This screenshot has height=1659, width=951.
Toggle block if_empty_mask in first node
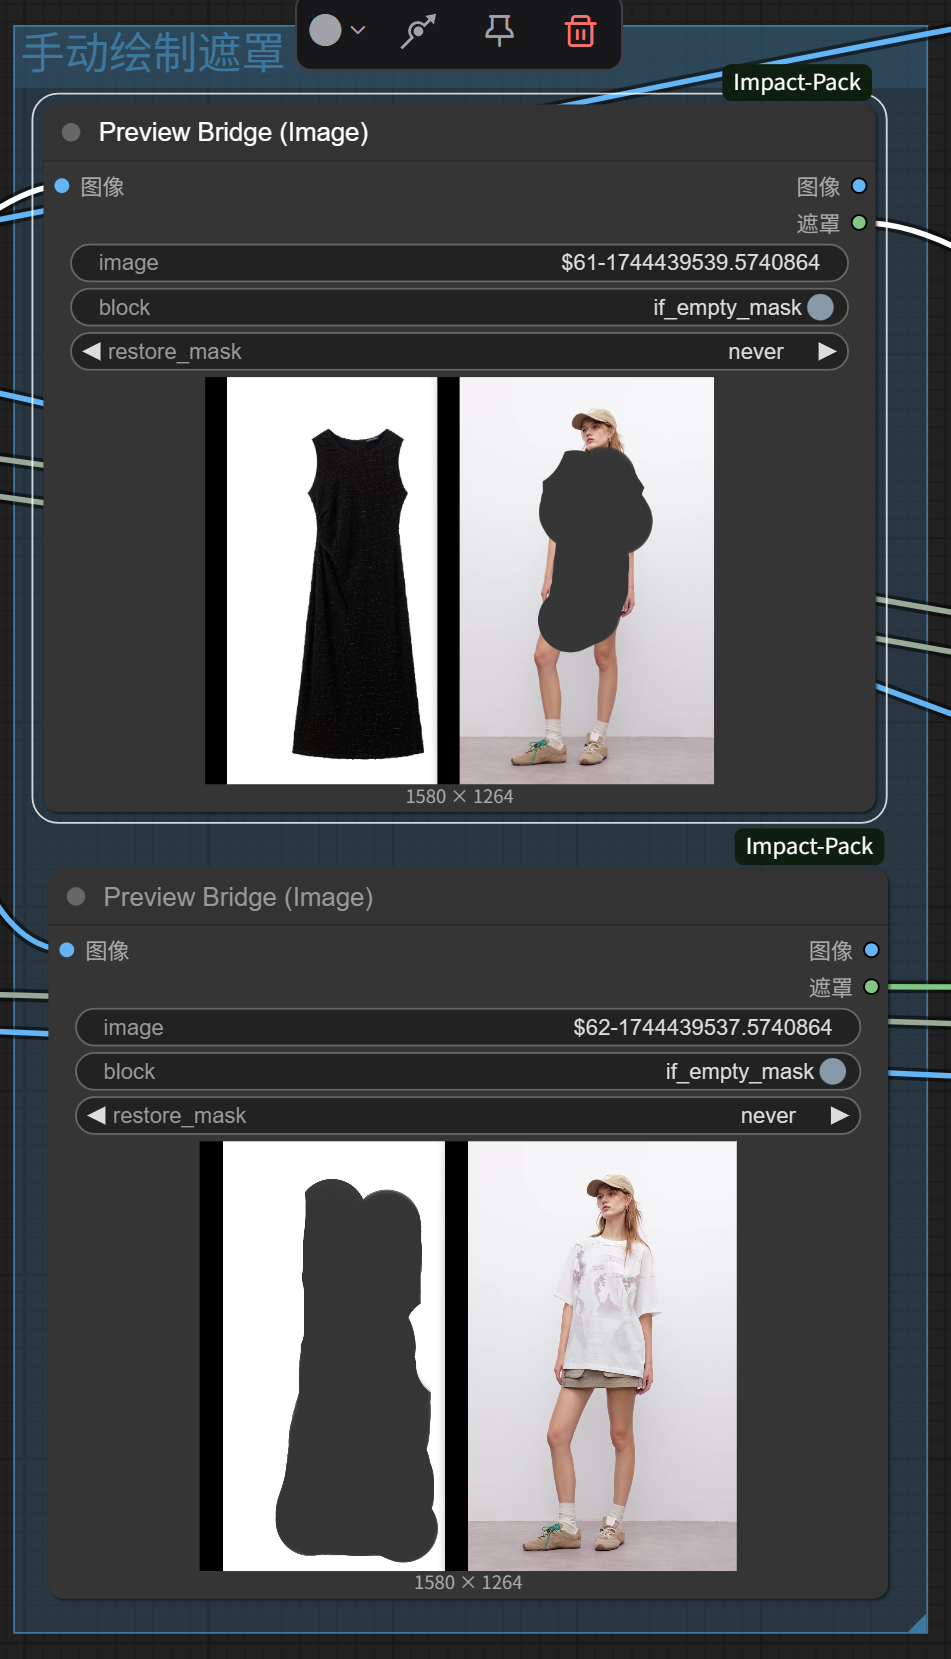(x=819, y=307)
